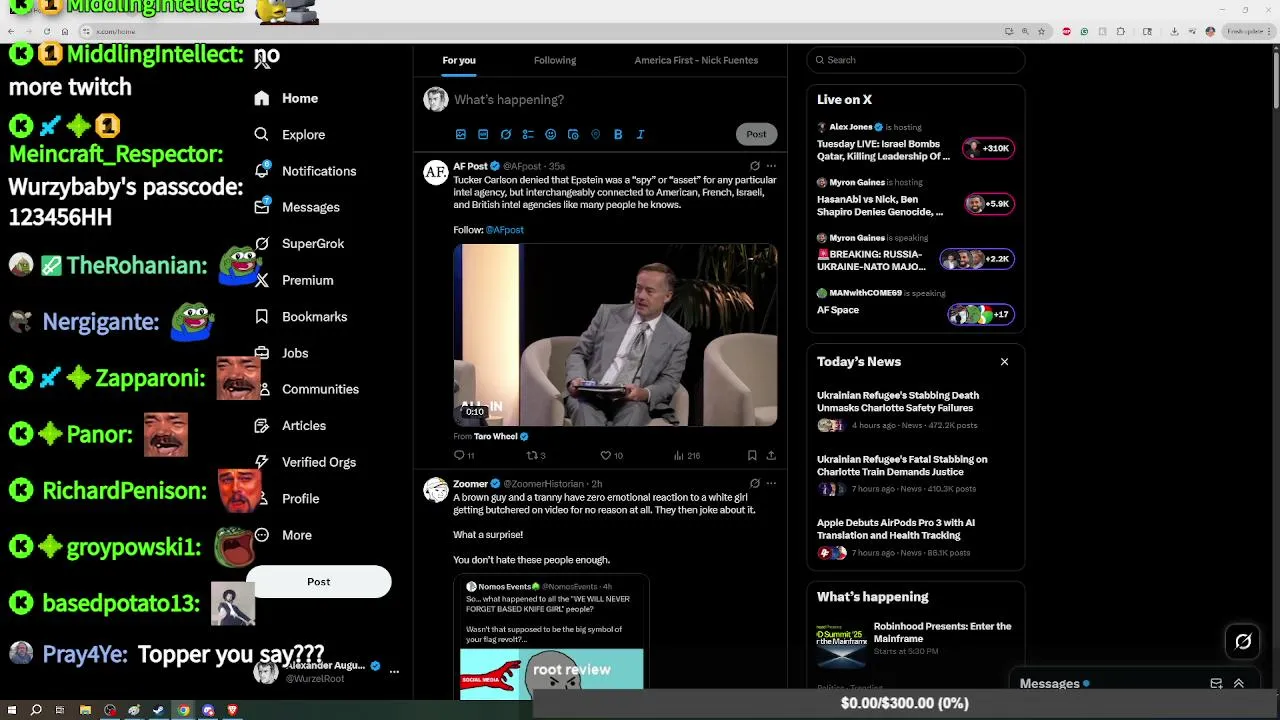
Task: Toggle italic formatting in composer
Action: click(x=641, y=134)
